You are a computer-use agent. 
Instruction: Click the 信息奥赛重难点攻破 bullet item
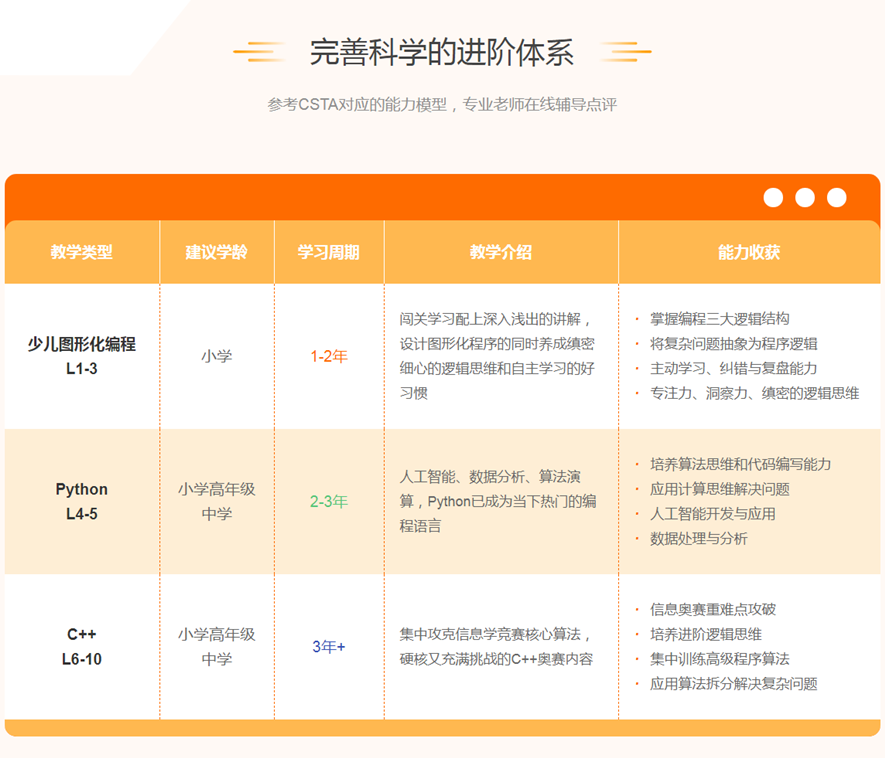click(712, 609)
